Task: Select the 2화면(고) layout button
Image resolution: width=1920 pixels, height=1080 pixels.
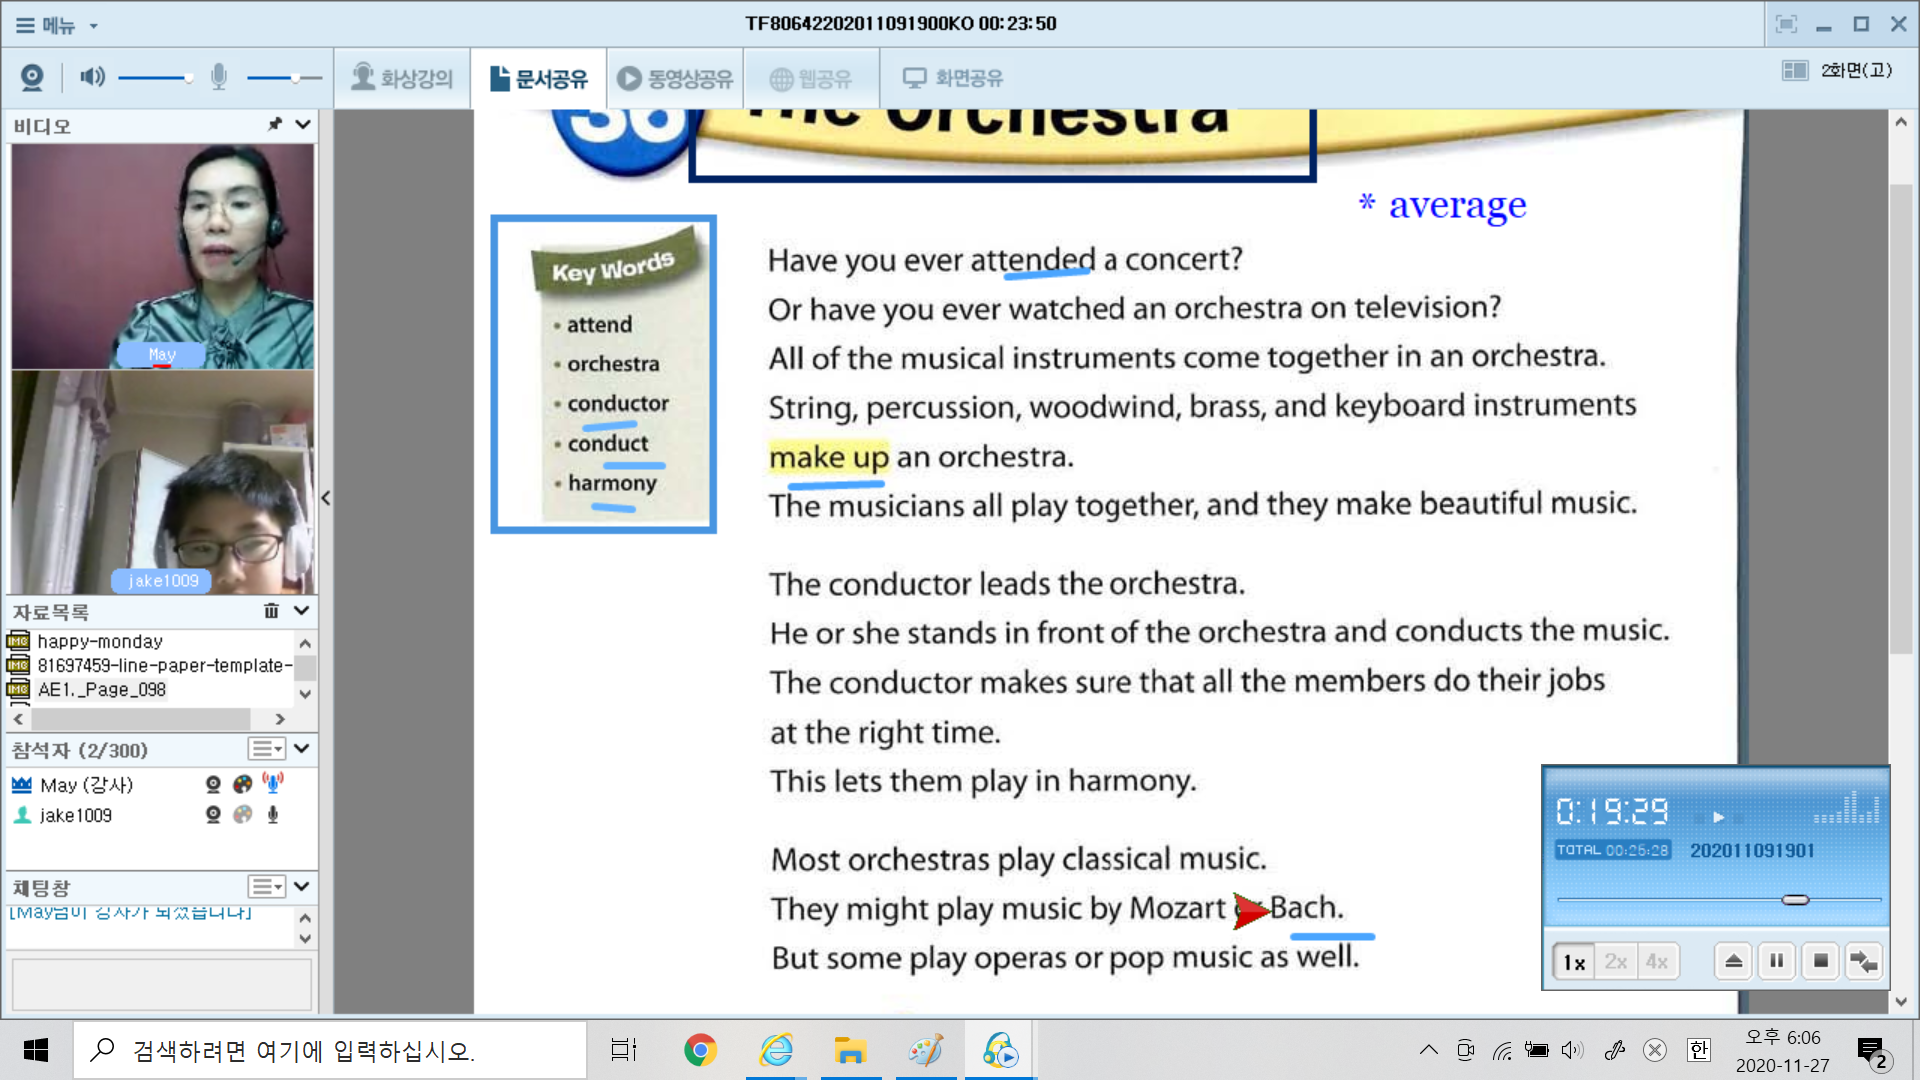Action: pyautogui.click(x=1838, y=70)
